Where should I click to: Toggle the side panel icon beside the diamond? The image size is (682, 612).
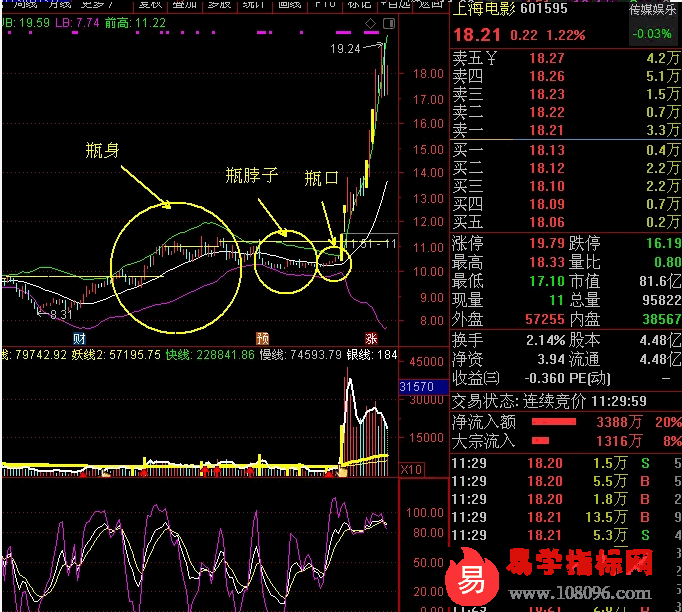pos(389,23)
